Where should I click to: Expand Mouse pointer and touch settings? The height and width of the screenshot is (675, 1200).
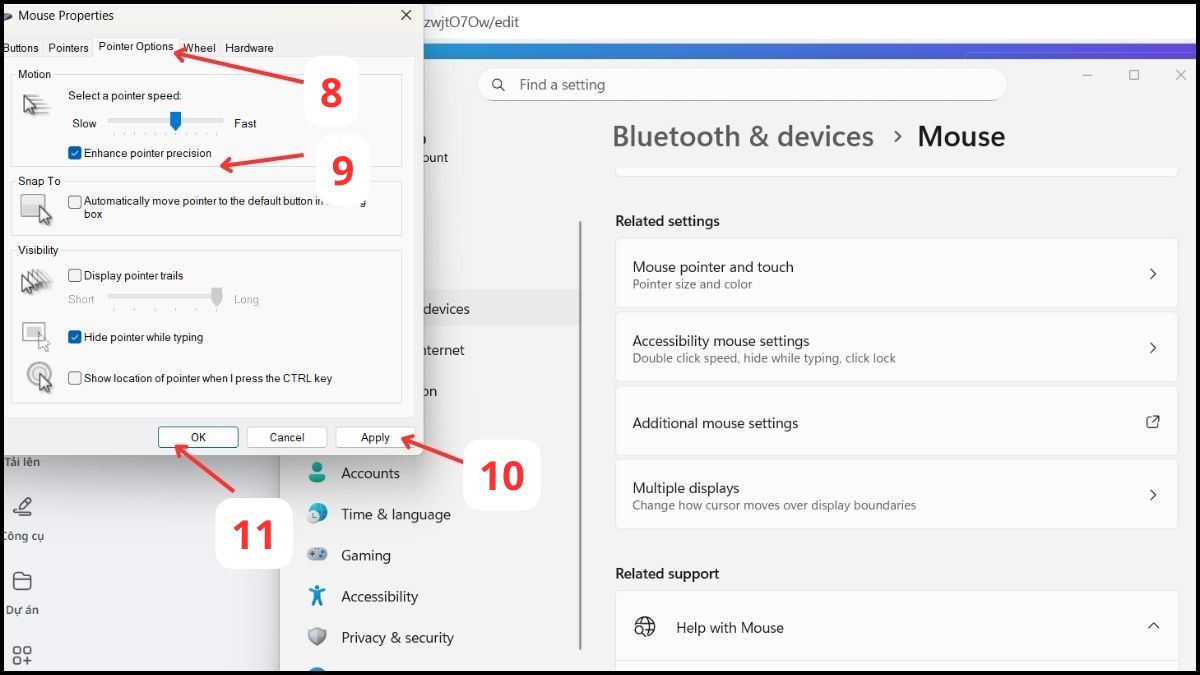point(1155,273)
